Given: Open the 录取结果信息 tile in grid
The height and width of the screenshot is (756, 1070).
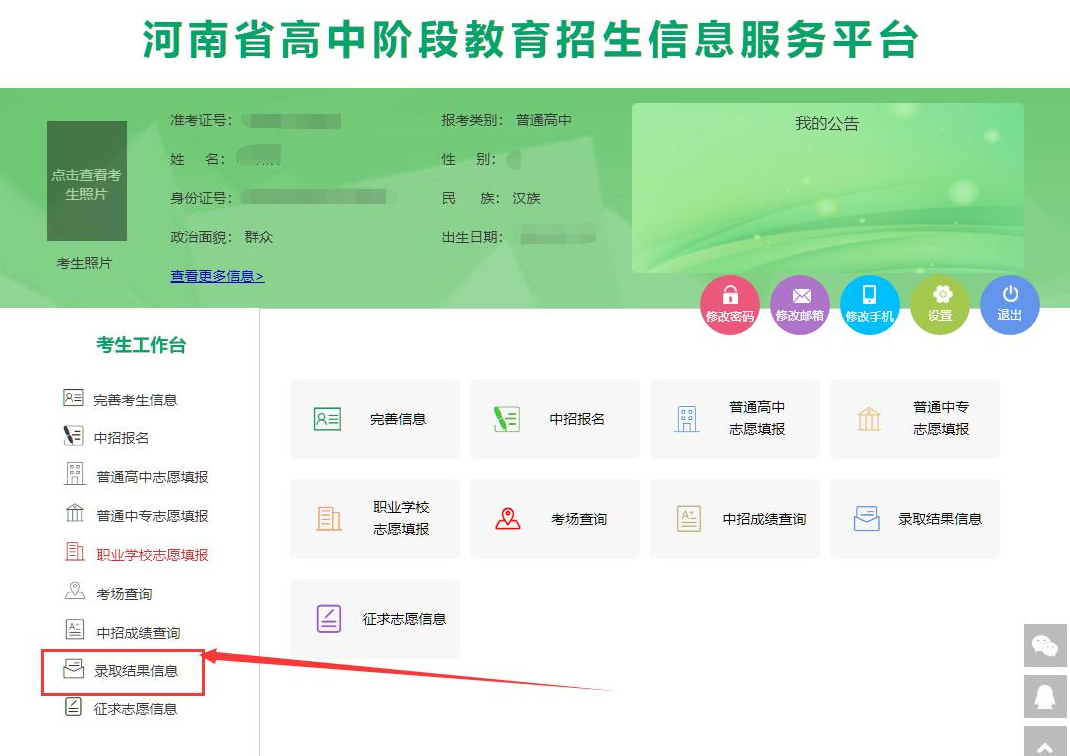Looking at the screenshot, I should point(914,519).
